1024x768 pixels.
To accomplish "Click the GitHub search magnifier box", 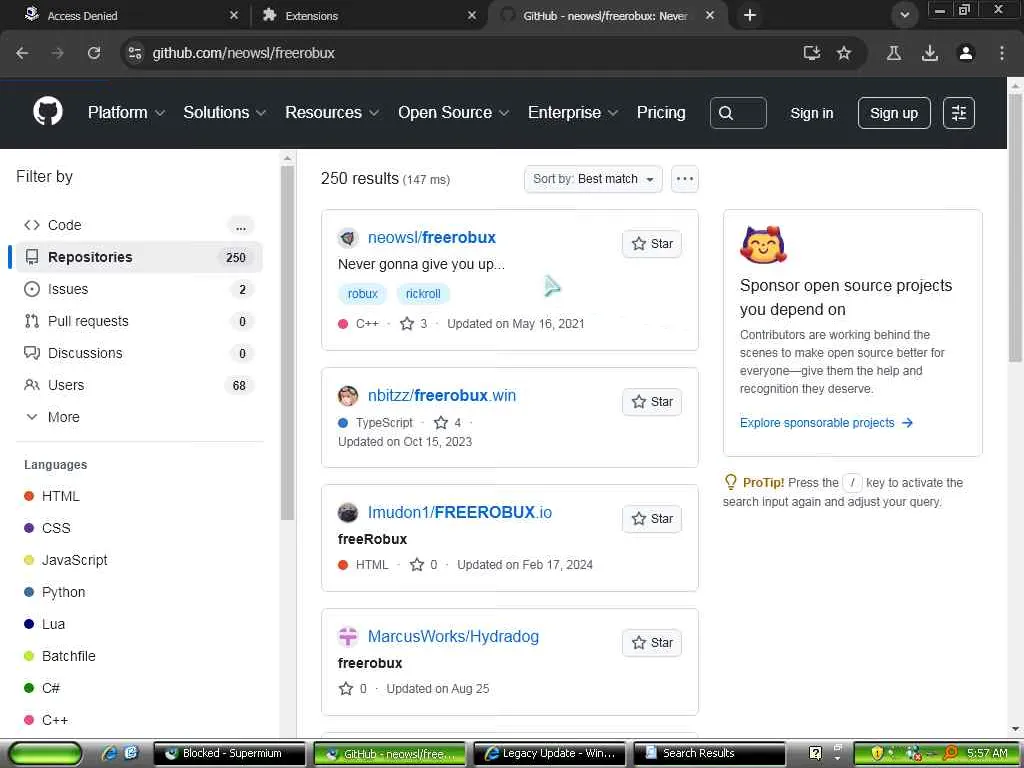I will 738,113.
